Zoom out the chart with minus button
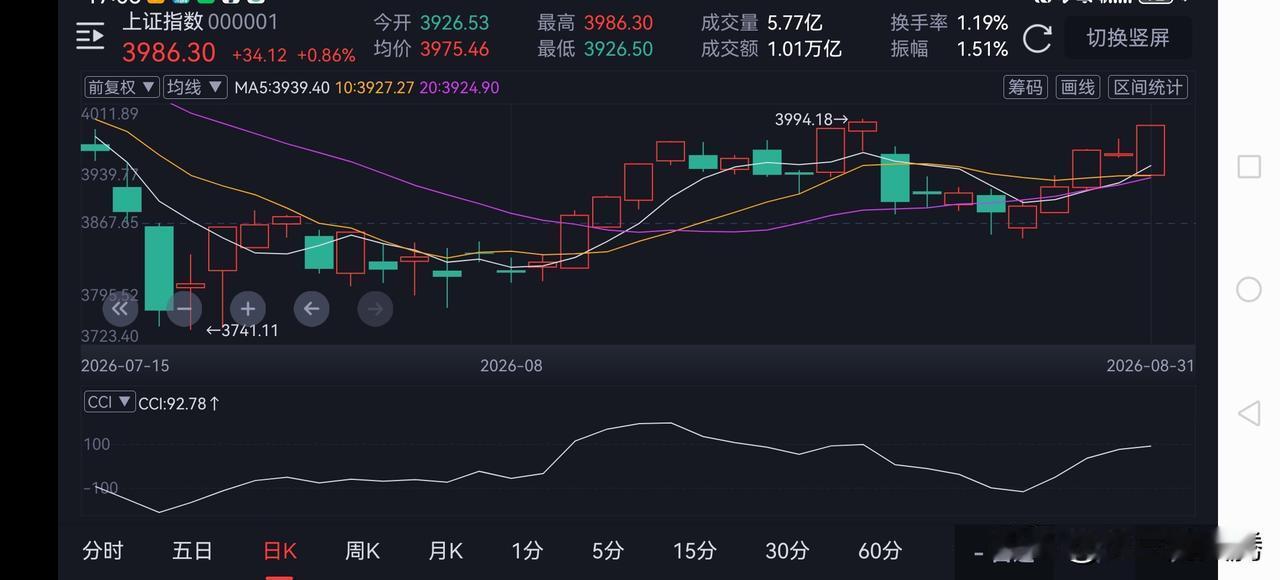The height and width of the screenshot is (580, 1280). (184, 309)
